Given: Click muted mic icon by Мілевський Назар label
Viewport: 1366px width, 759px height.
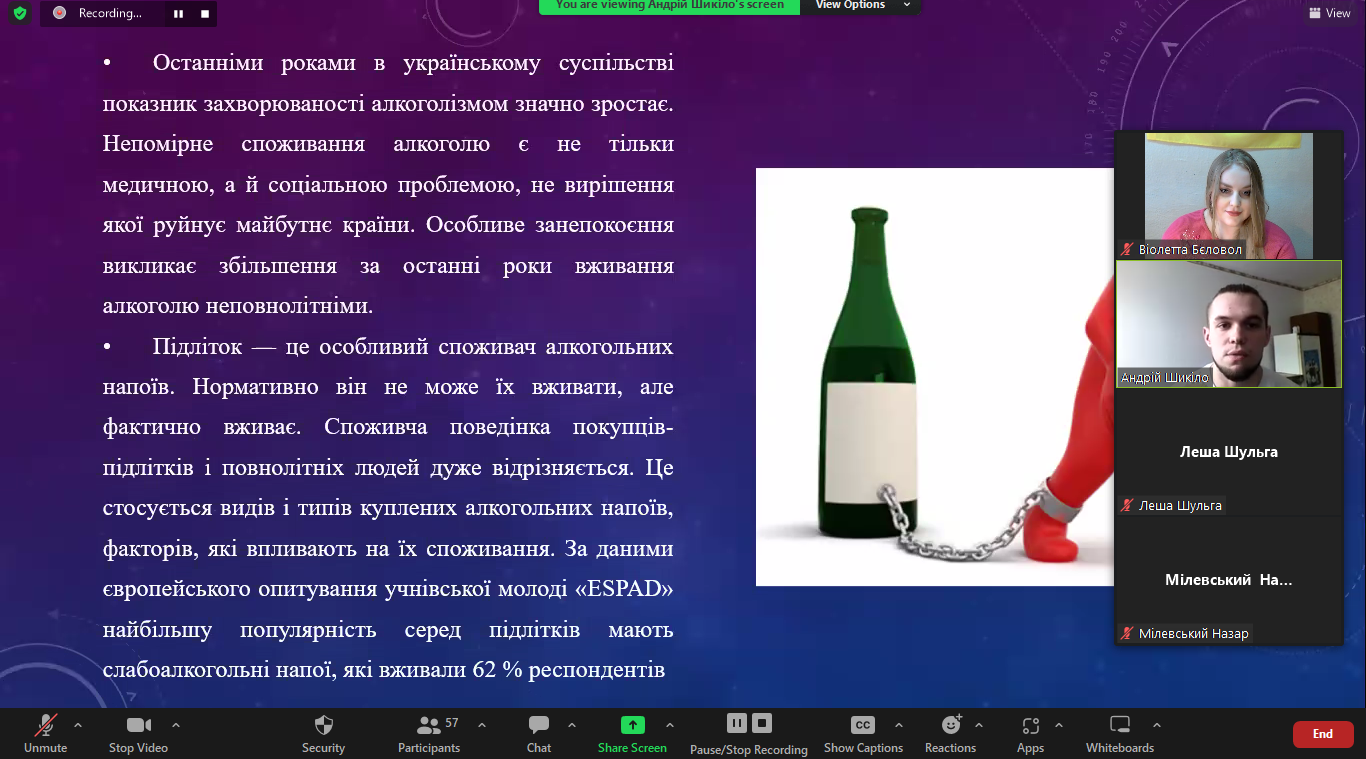Looking at the screenshot, I should pos(1127,633).
